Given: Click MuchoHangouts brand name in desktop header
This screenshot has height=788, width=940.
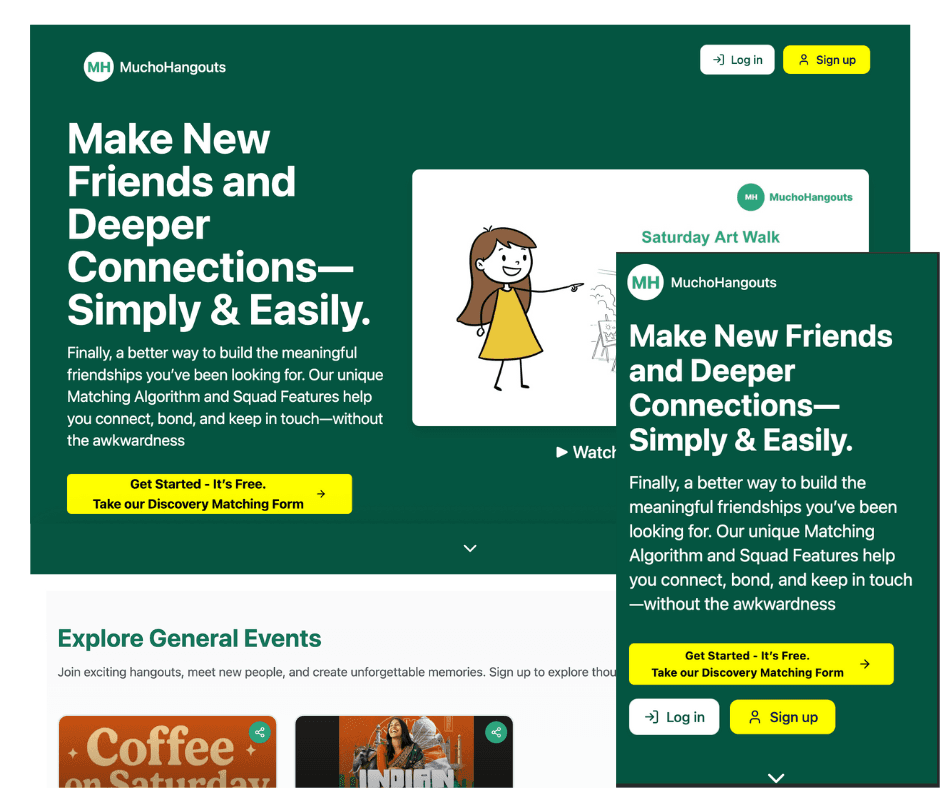Looking at the screenshot, I should [x=173, y=67].
